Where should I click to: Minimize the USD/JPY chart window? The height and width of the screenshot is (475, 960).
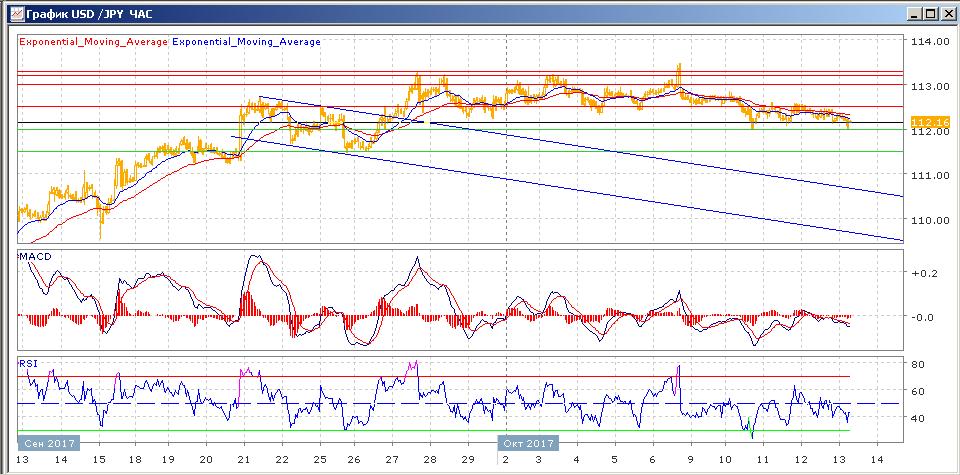coord(914,13)
